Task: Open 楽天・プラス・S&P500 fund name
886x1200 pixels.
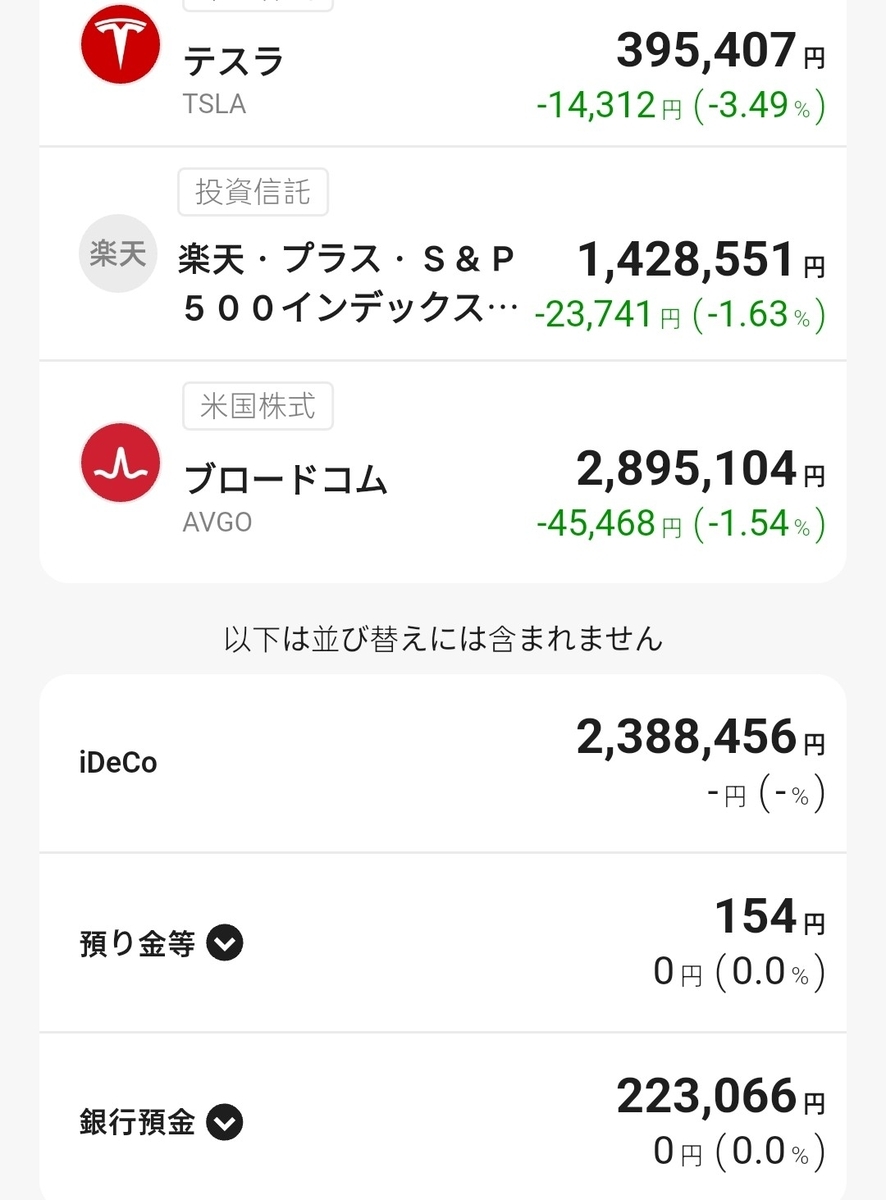Action: pyautogui.click(x=348, y=284)
